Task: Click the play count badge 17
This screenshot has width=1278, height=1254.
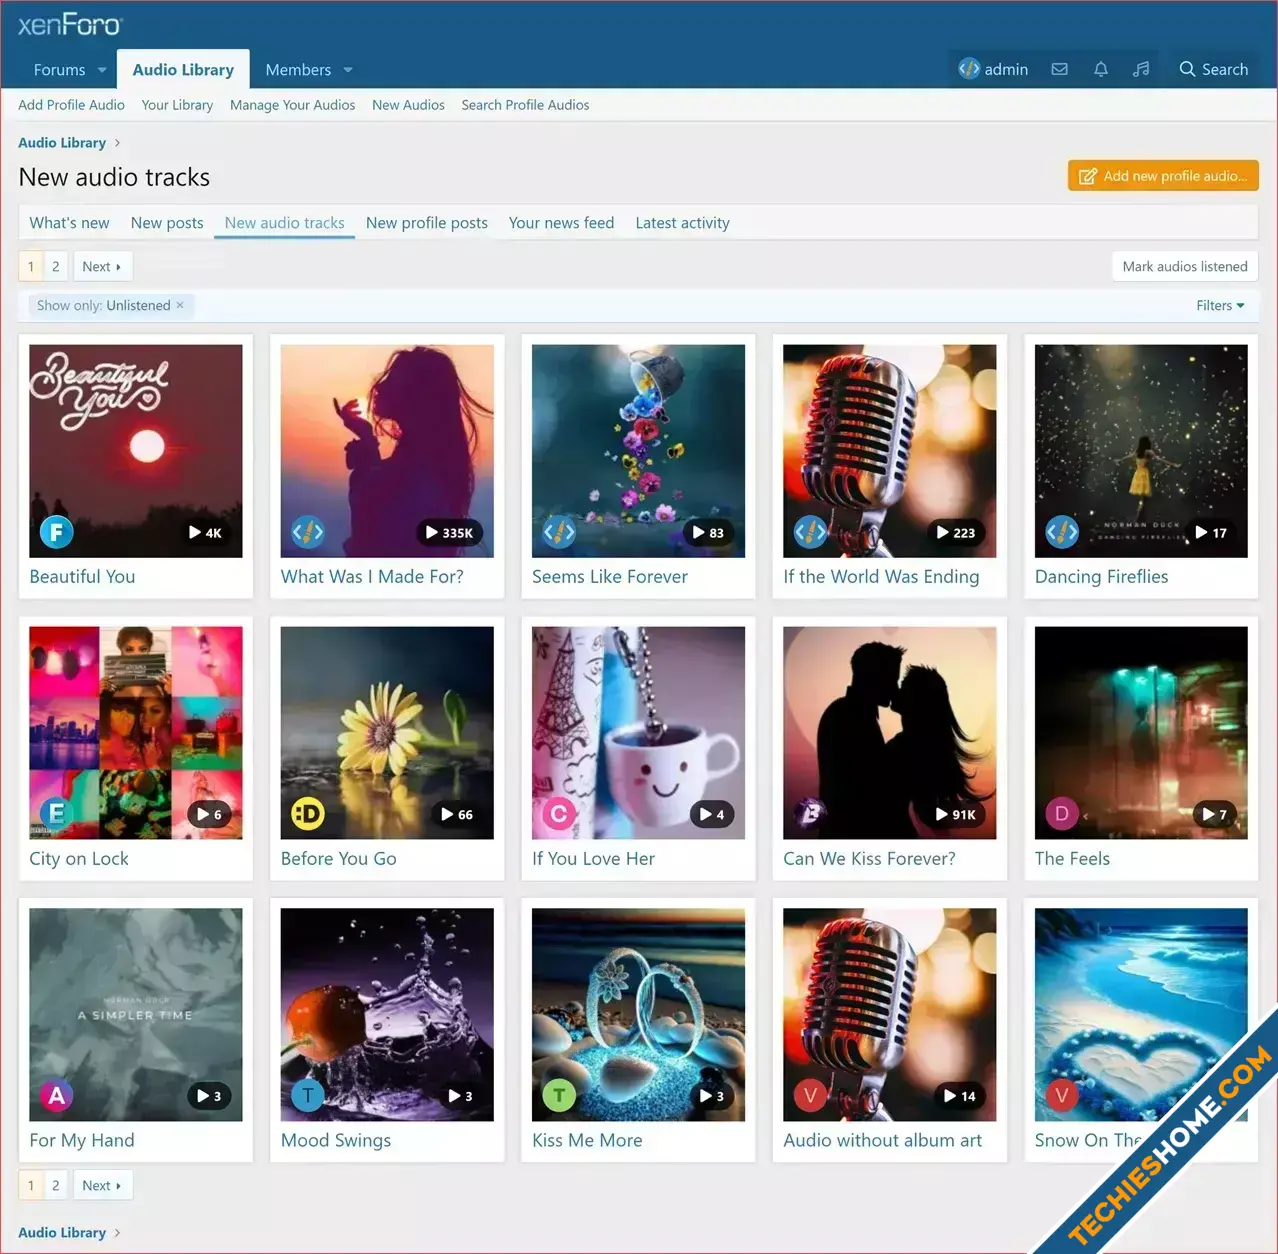Action: click(x=1211, y=533)
